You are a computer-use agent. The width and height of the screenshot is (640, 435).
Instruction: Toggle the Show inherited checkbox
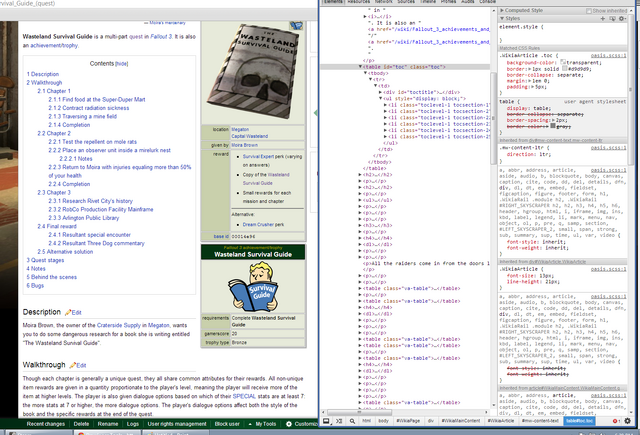click(589, 11)
